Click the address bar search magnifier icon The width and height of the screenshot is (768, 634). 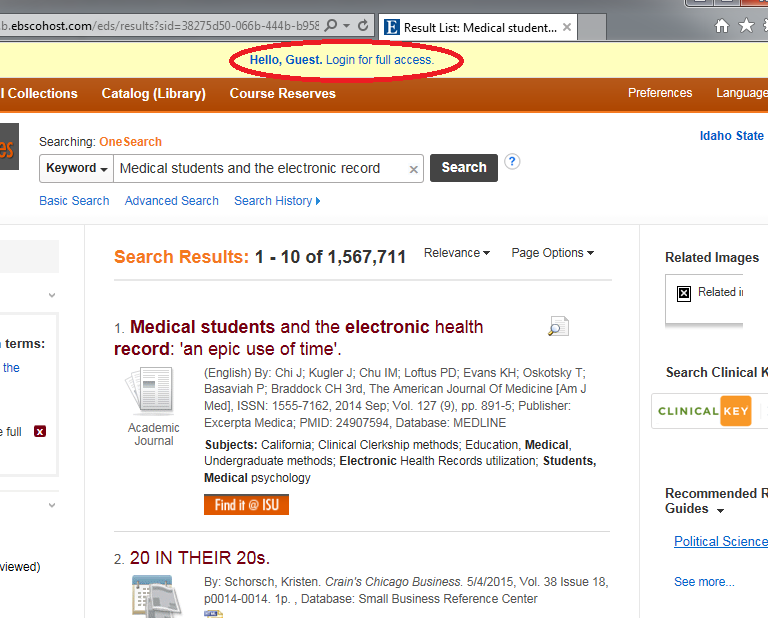pos(332,25)
